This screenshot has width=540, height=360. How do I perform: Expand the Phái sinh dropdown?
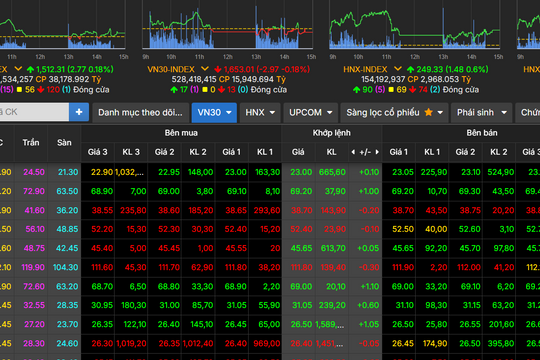[482, 112]
